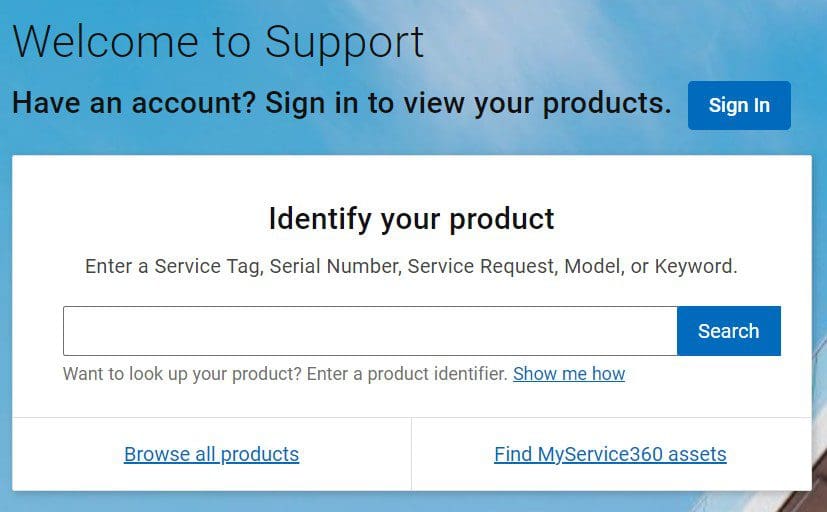Click the blue Sign In button
The width and height of the screenshot is (827, 512).
point(739,105)
